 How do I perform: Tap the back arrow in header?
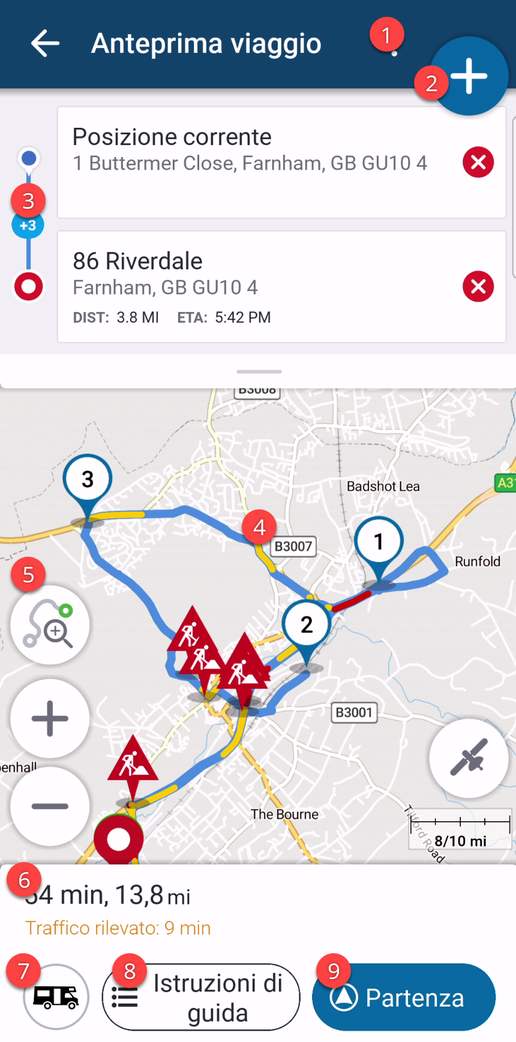pos(45,44)
